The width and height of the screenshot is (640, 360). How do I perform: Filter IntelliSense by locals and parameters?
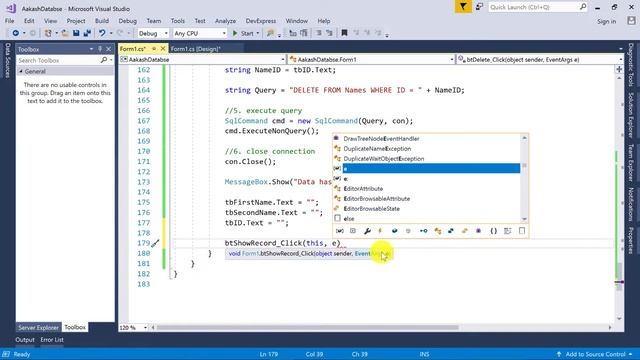click(339, 231)
